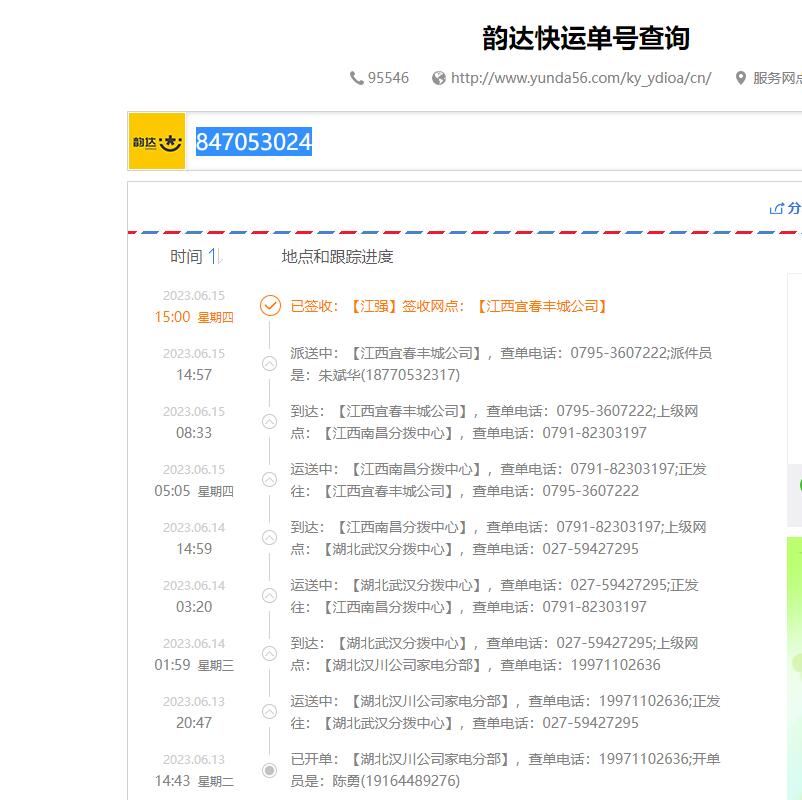Click the phone icon beside 95546
Screen dimensions: 802x800
[356, 78]
